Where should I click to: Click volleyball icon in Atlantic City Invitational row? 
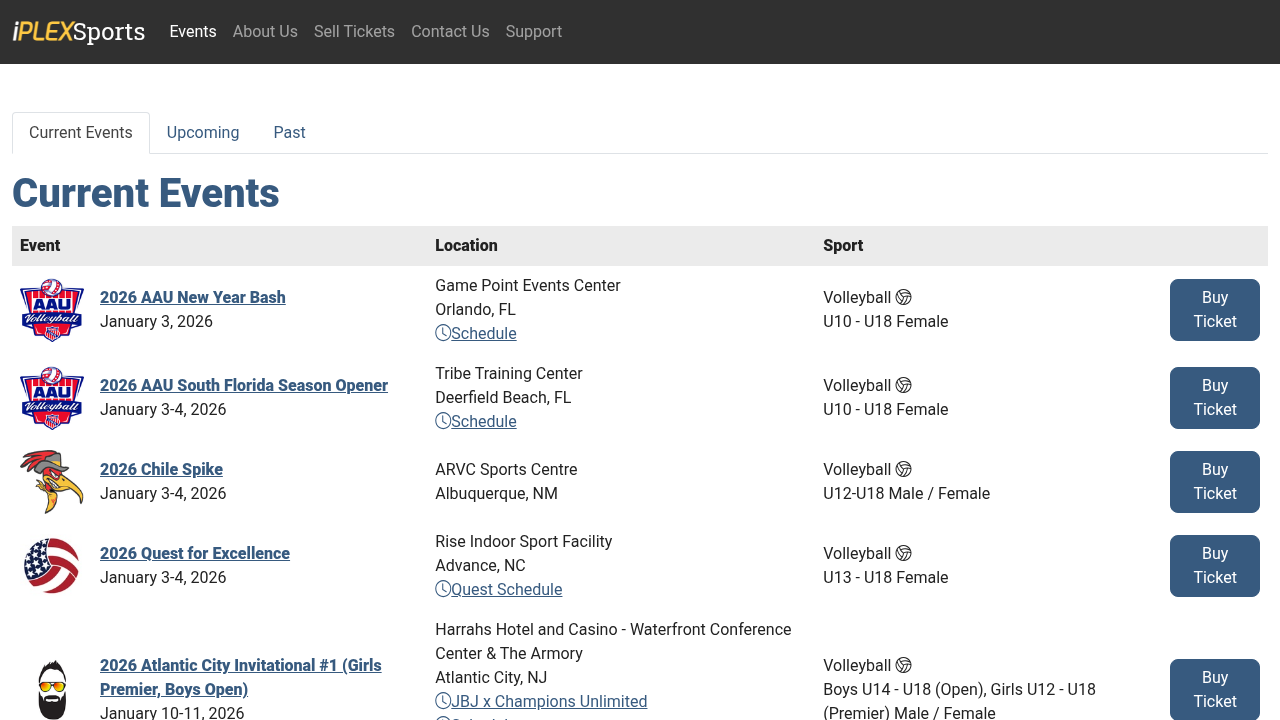point(904,665)
